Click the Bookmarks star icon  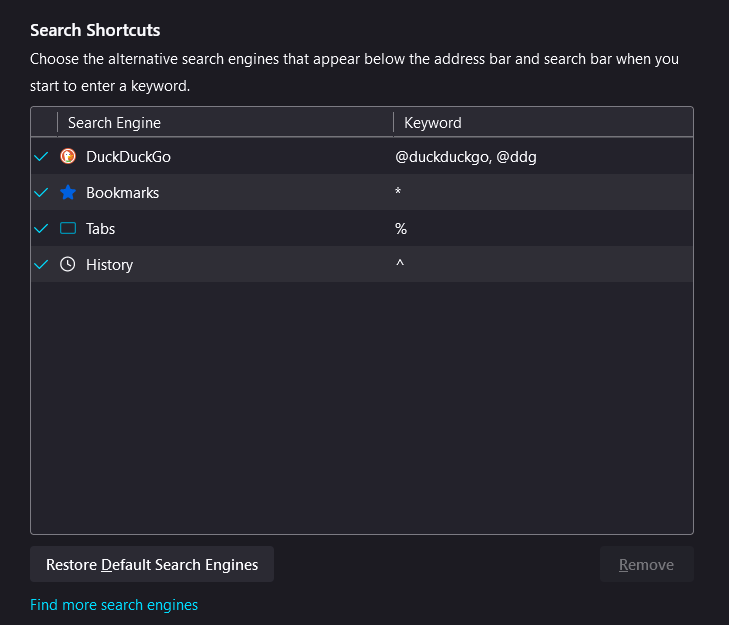tap(68, 192)
